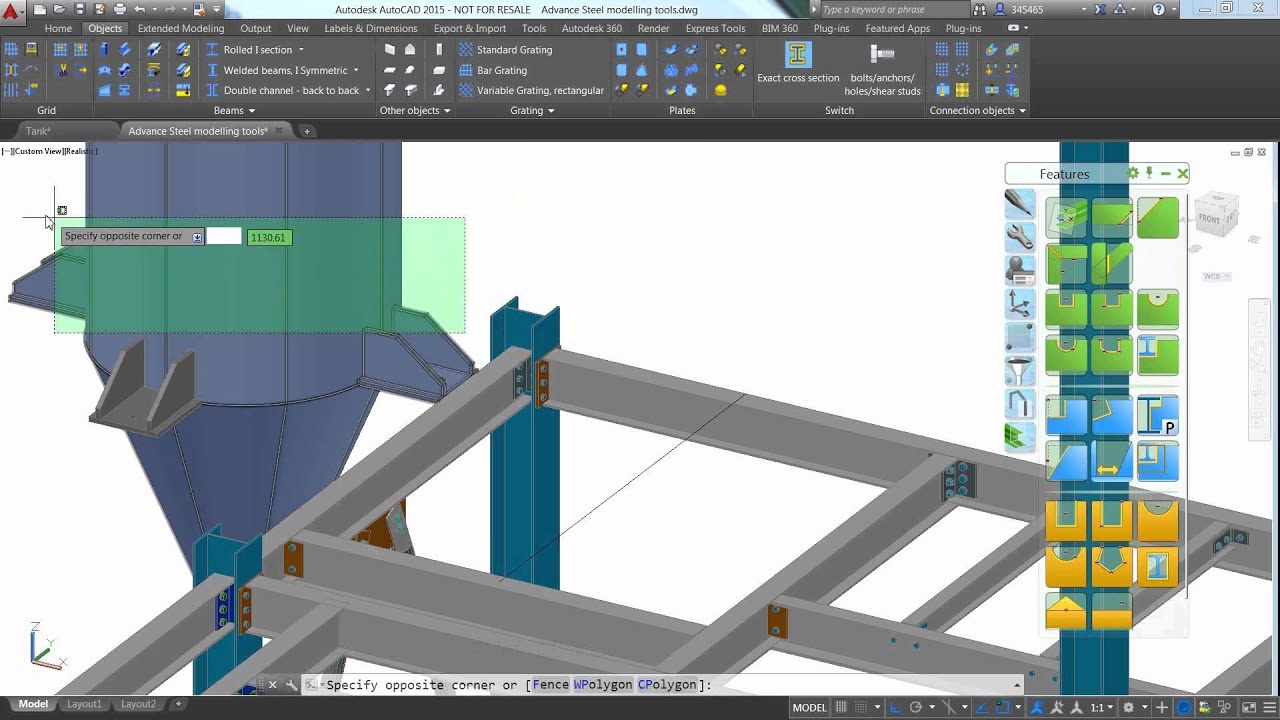The height and width of the screenshot is (720, 1280).
Task: Open the Extended Modeling ribbon tab
Action: pyautogui.click(x=181, y=29)
